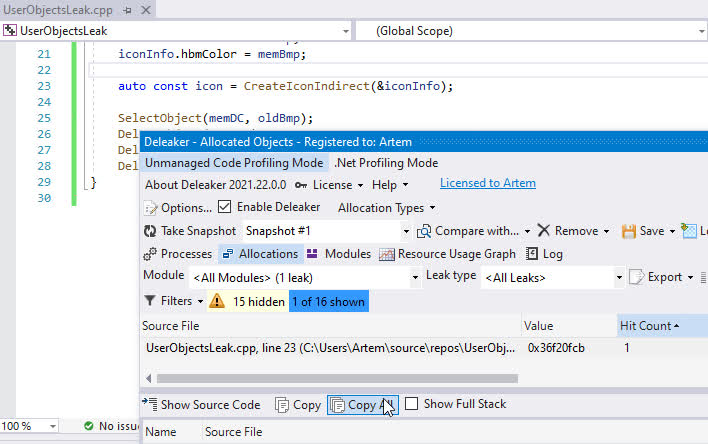Open the Log tab
Image resolution: width=708 pixels, height=444 pixels.
(x=545, y=254)
